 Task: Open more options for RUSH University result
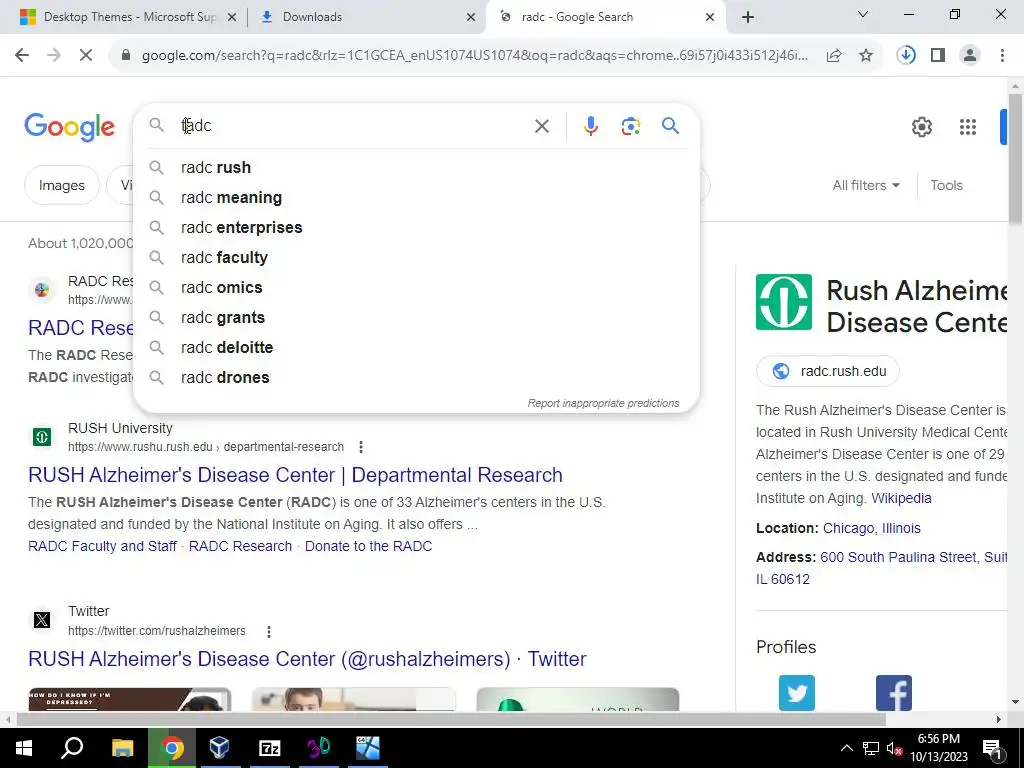[360, 447]
